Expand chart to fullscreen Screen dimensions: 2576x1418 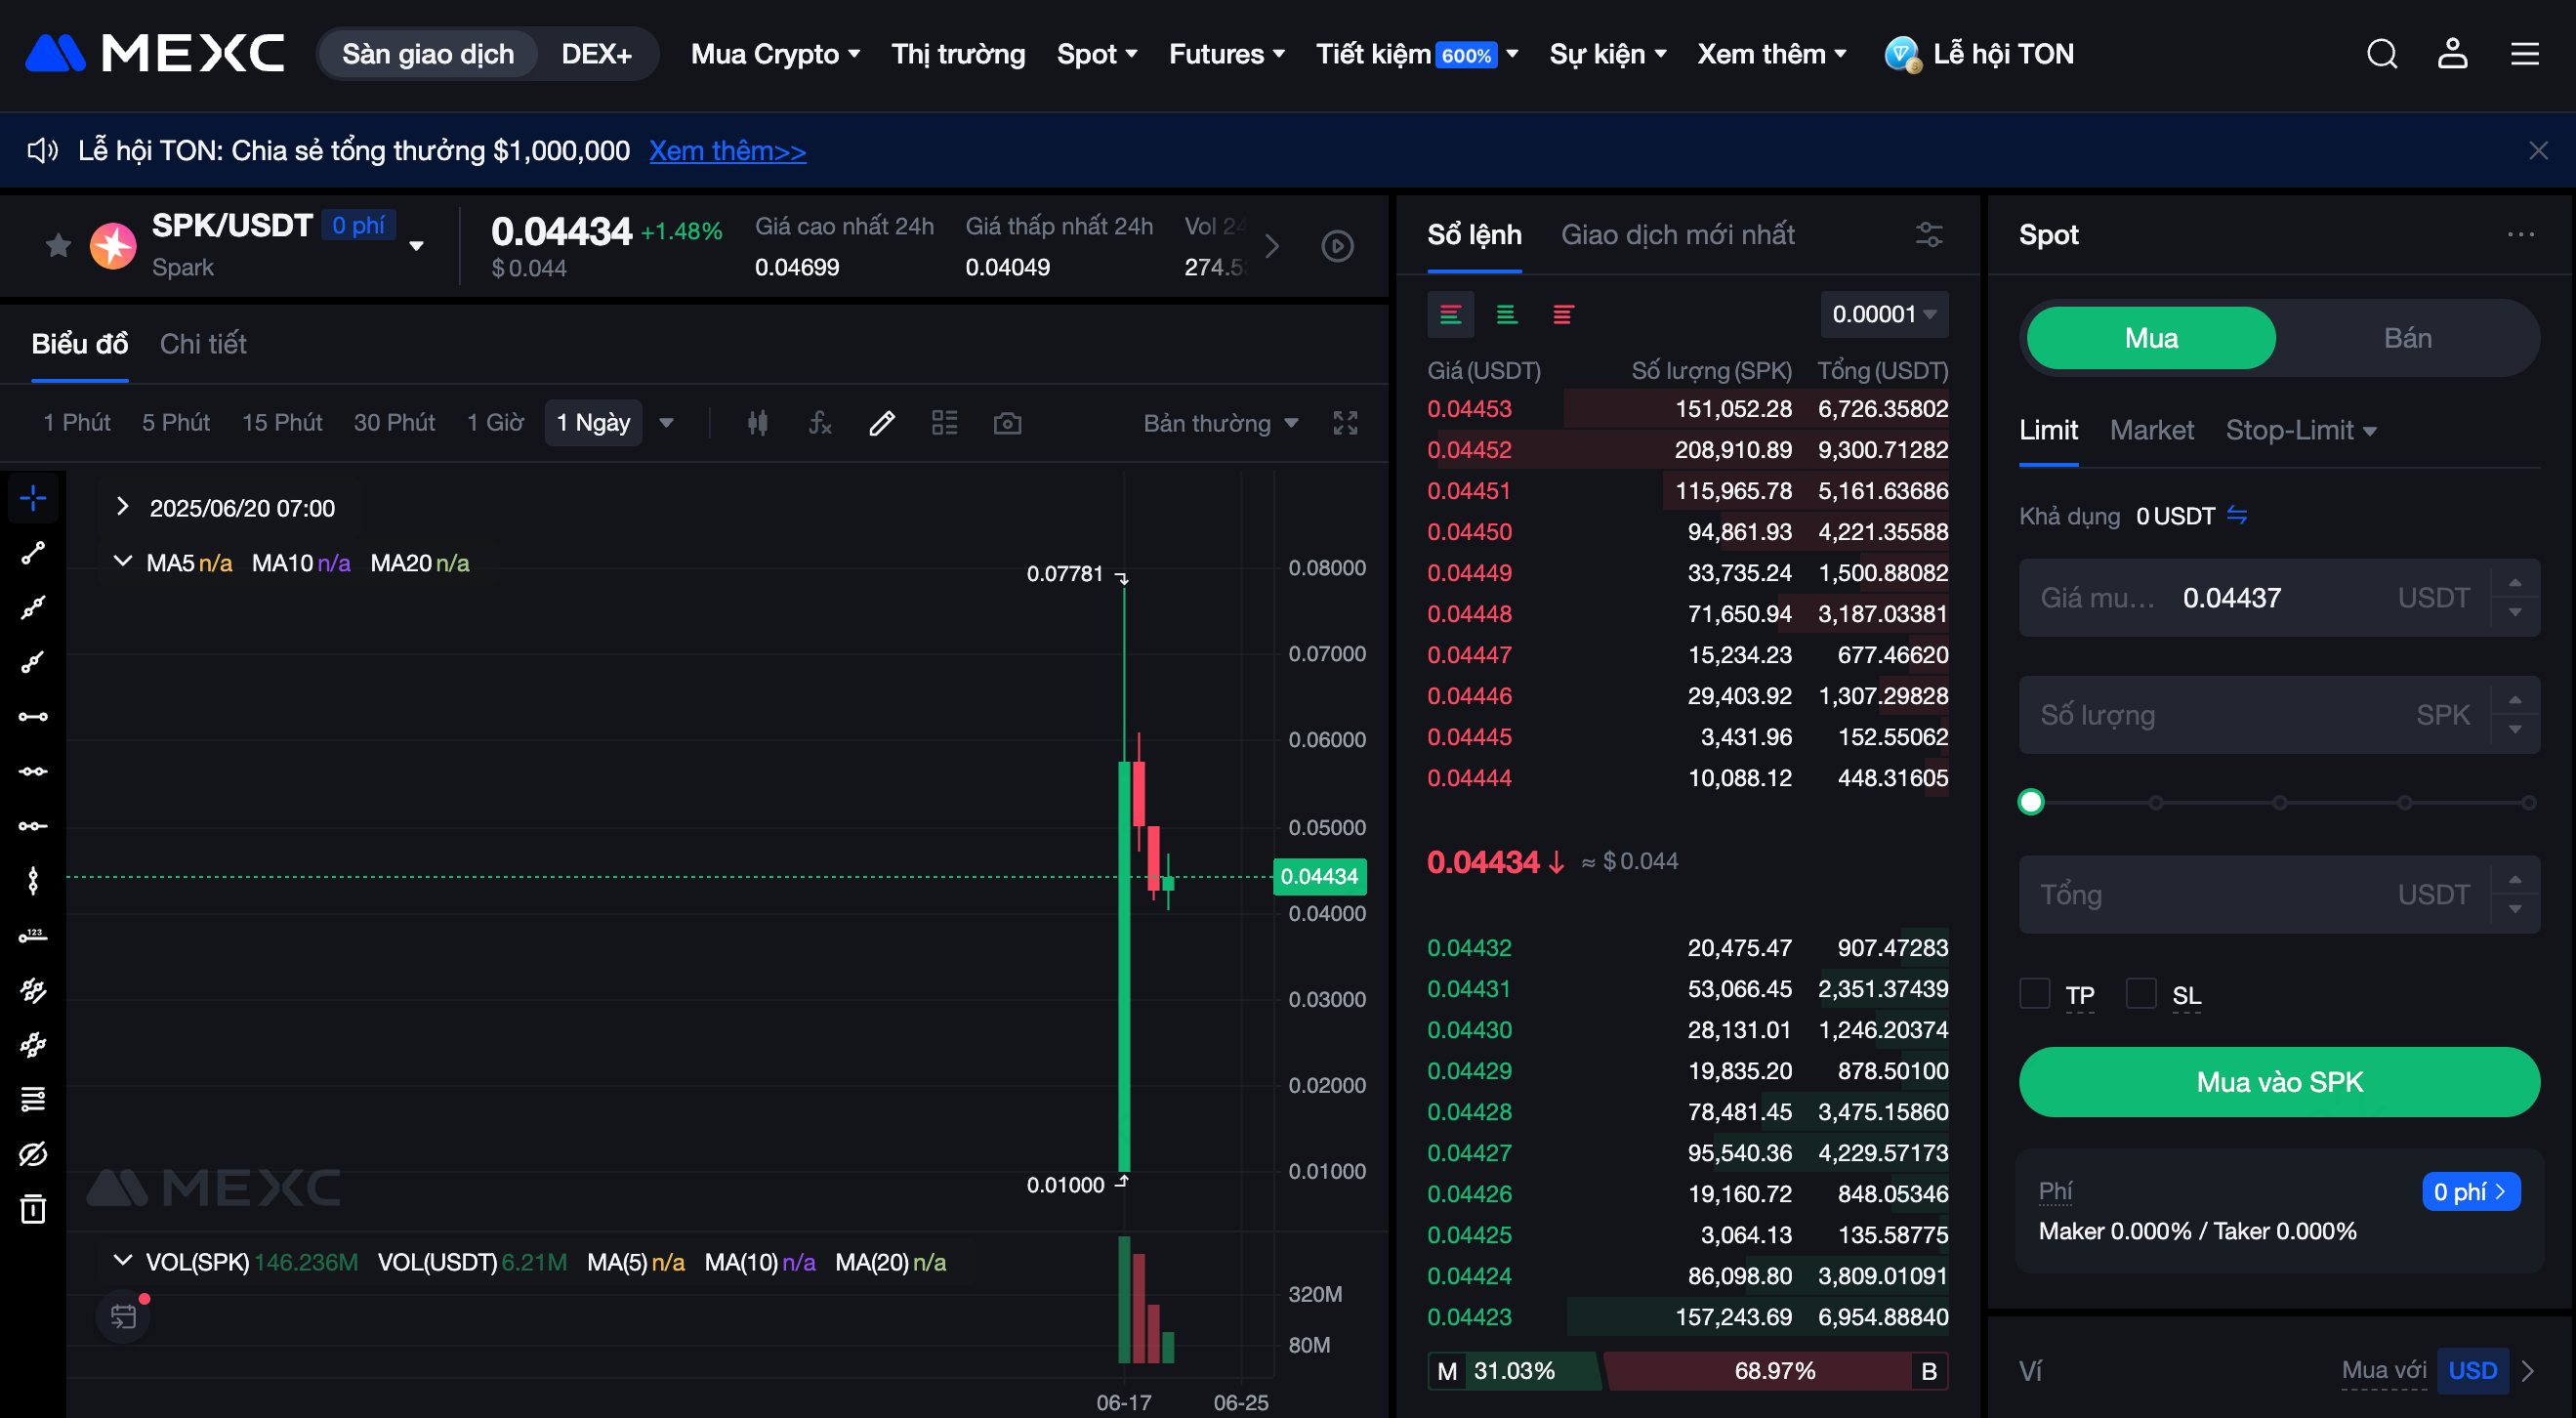[1345, 423]
